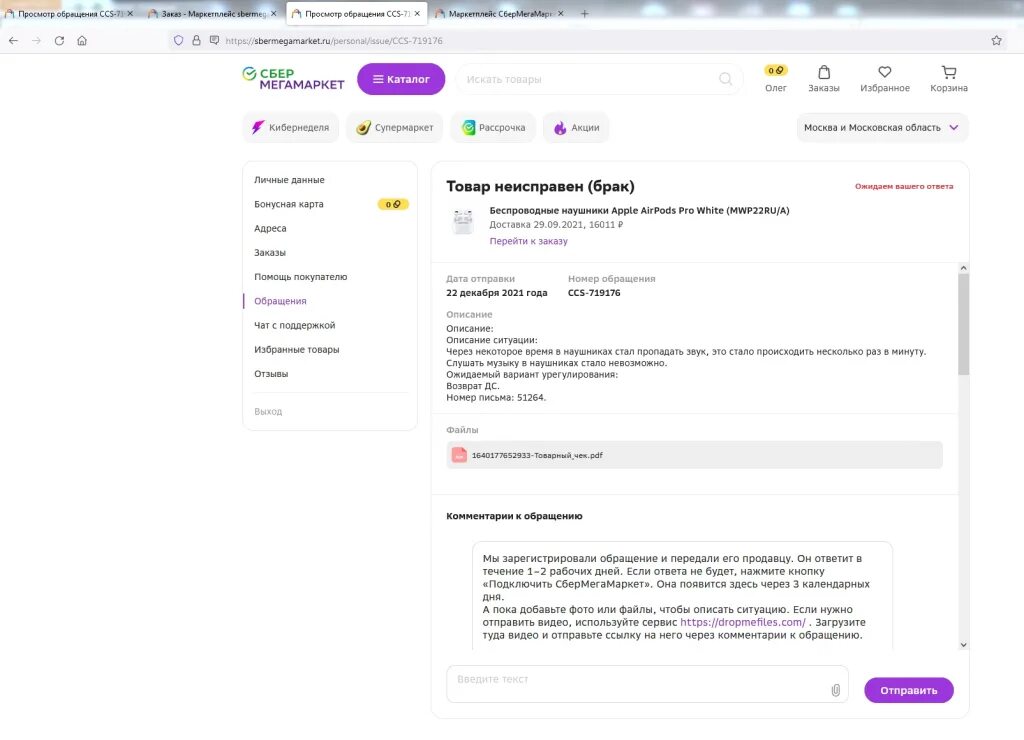This screenshot has width=1024, height=740.
Task: Go back with the browser back arrow
Action: (14, 40)
